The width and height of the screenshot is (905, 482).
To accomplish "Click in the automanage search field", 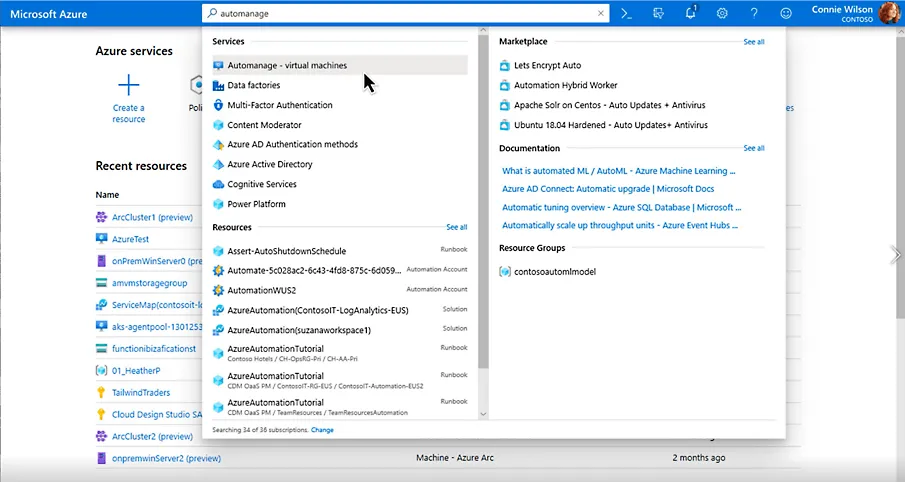I will [400, 14].
